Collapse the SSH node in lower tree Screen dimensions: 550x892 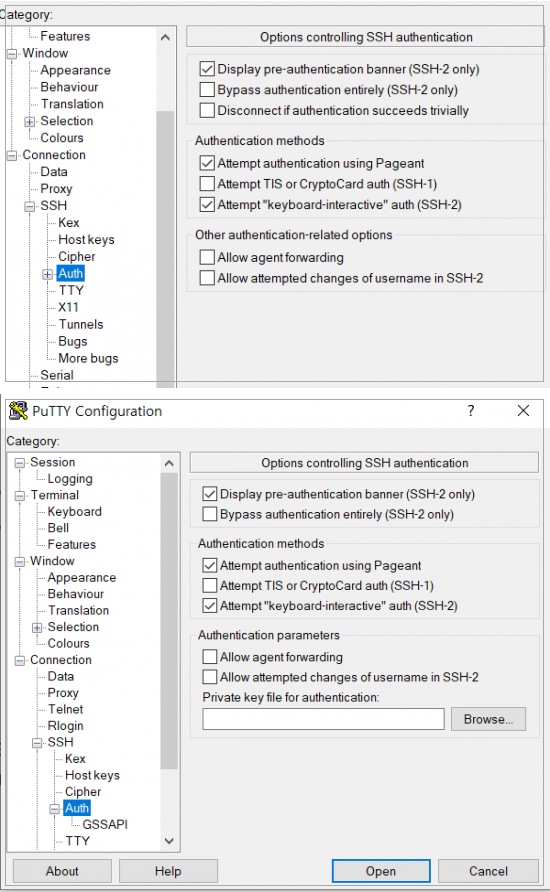38,744
